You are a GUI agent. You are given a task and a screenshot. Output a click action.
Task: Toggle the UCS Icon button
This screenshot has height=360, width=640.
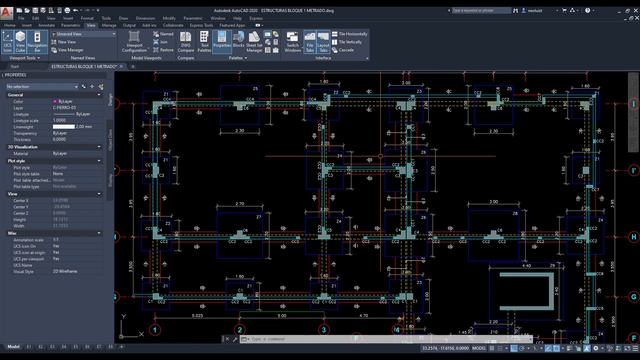(x=7, y=42)
